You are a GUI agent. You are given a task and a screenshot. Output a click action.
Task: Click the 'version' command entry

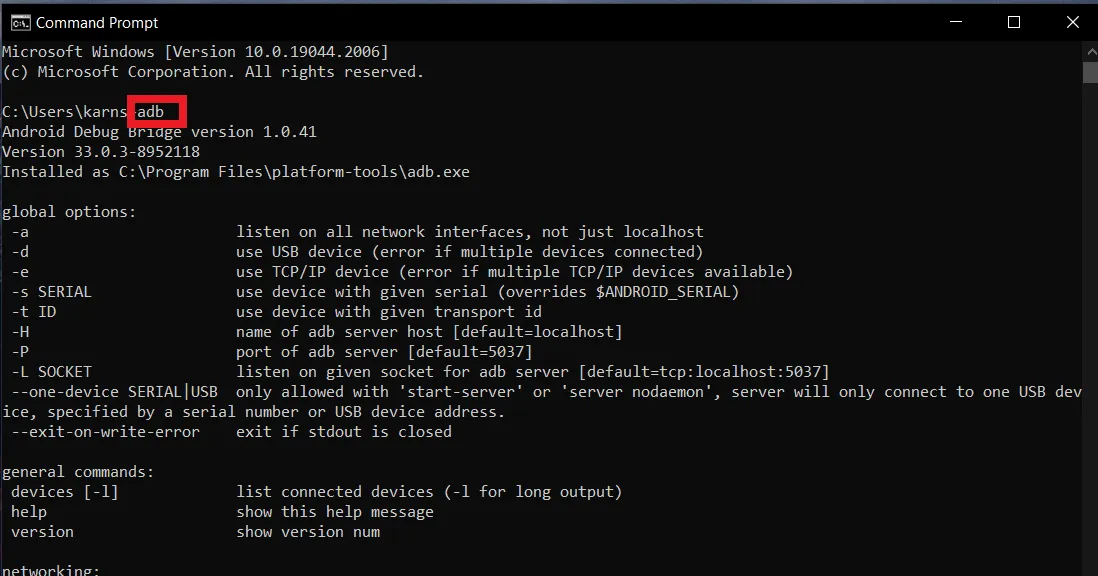[x=42, y=532]
